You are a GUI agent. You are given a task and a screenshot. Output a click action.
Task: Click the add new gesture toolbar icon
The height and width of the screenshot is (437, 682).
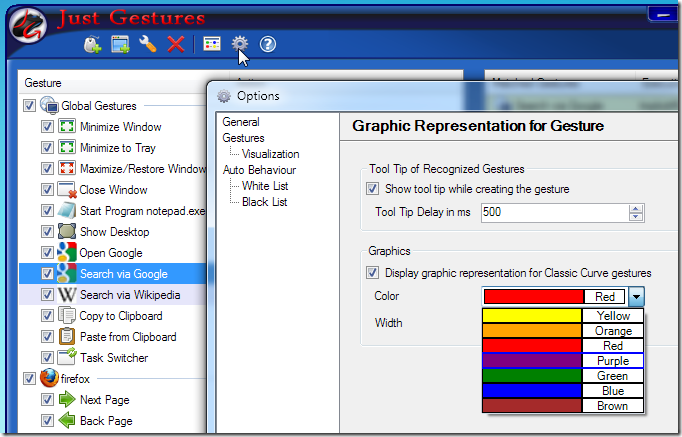[x=93, y=44]
